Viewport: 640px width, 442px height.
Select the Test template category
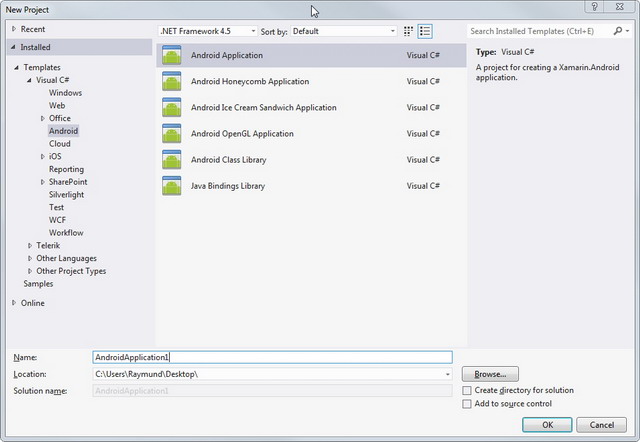pyautogui.click(x=56, y=207)
